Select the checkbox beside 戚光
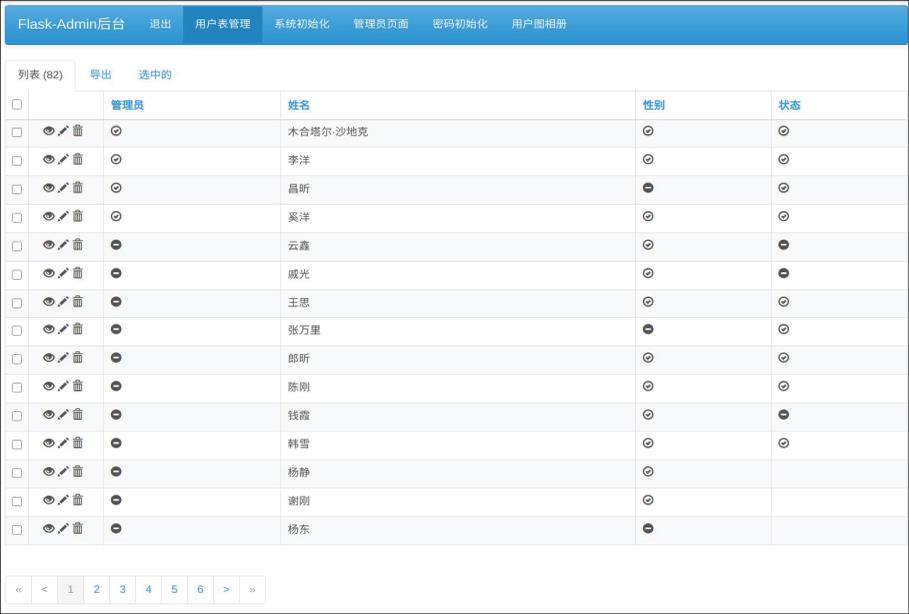This screenshot has width=909, height=614. (16, 274)
